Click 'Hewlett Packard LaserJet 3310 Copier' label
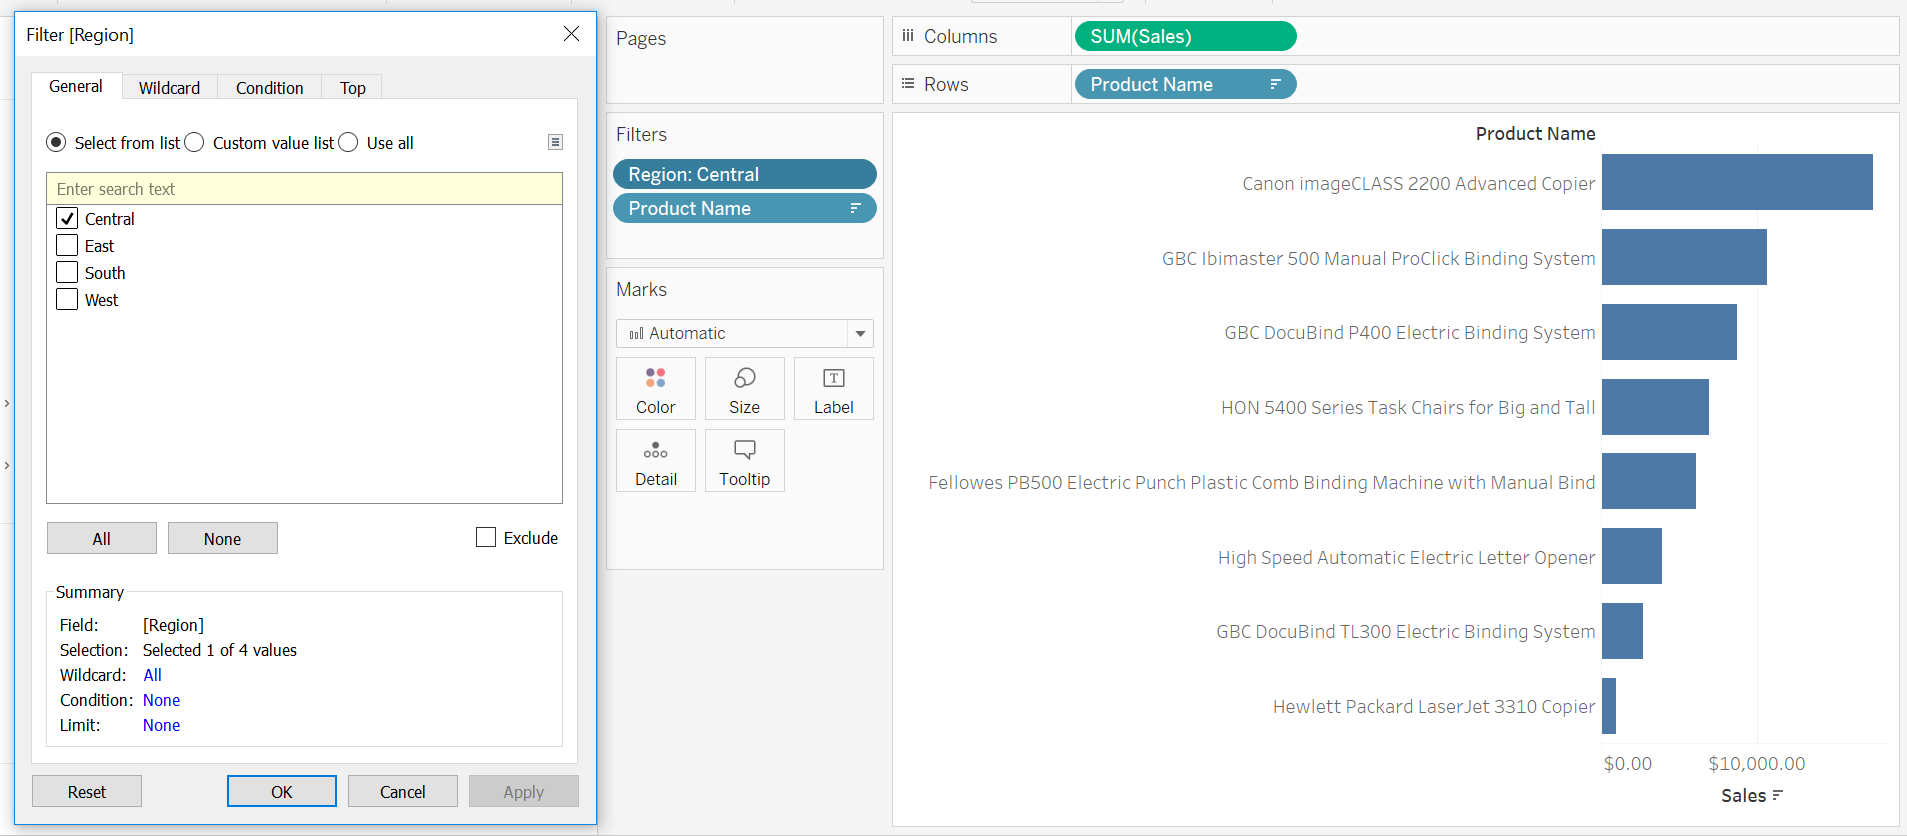 1434,706
